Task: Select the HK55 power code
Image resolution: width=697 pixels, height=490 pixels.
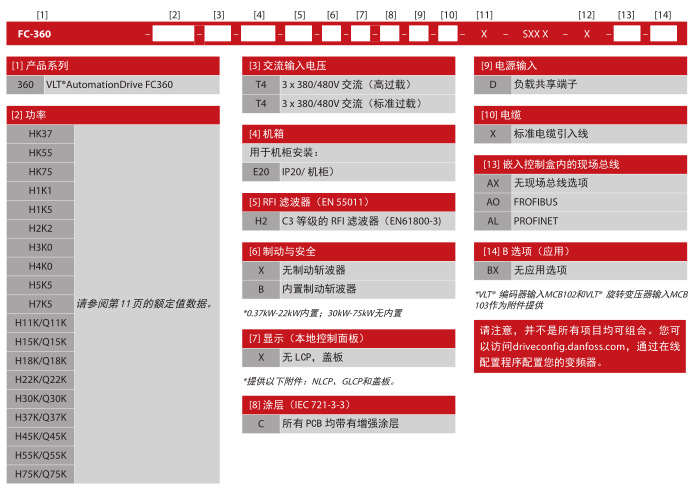Action: [40, 153]
